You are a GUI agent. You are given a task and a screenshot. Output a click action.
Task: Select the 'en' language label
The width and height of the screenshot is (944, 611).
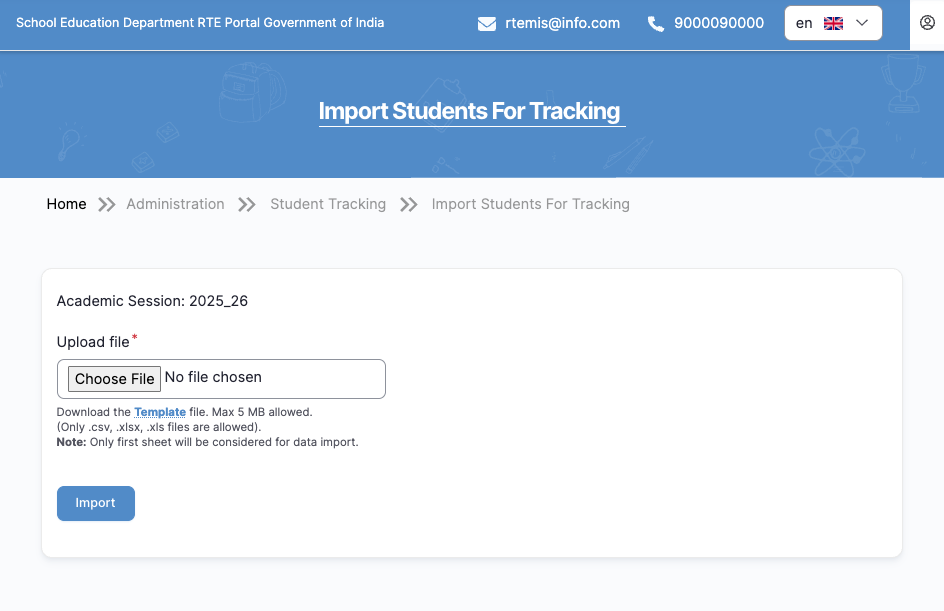(x=804, y=23)
